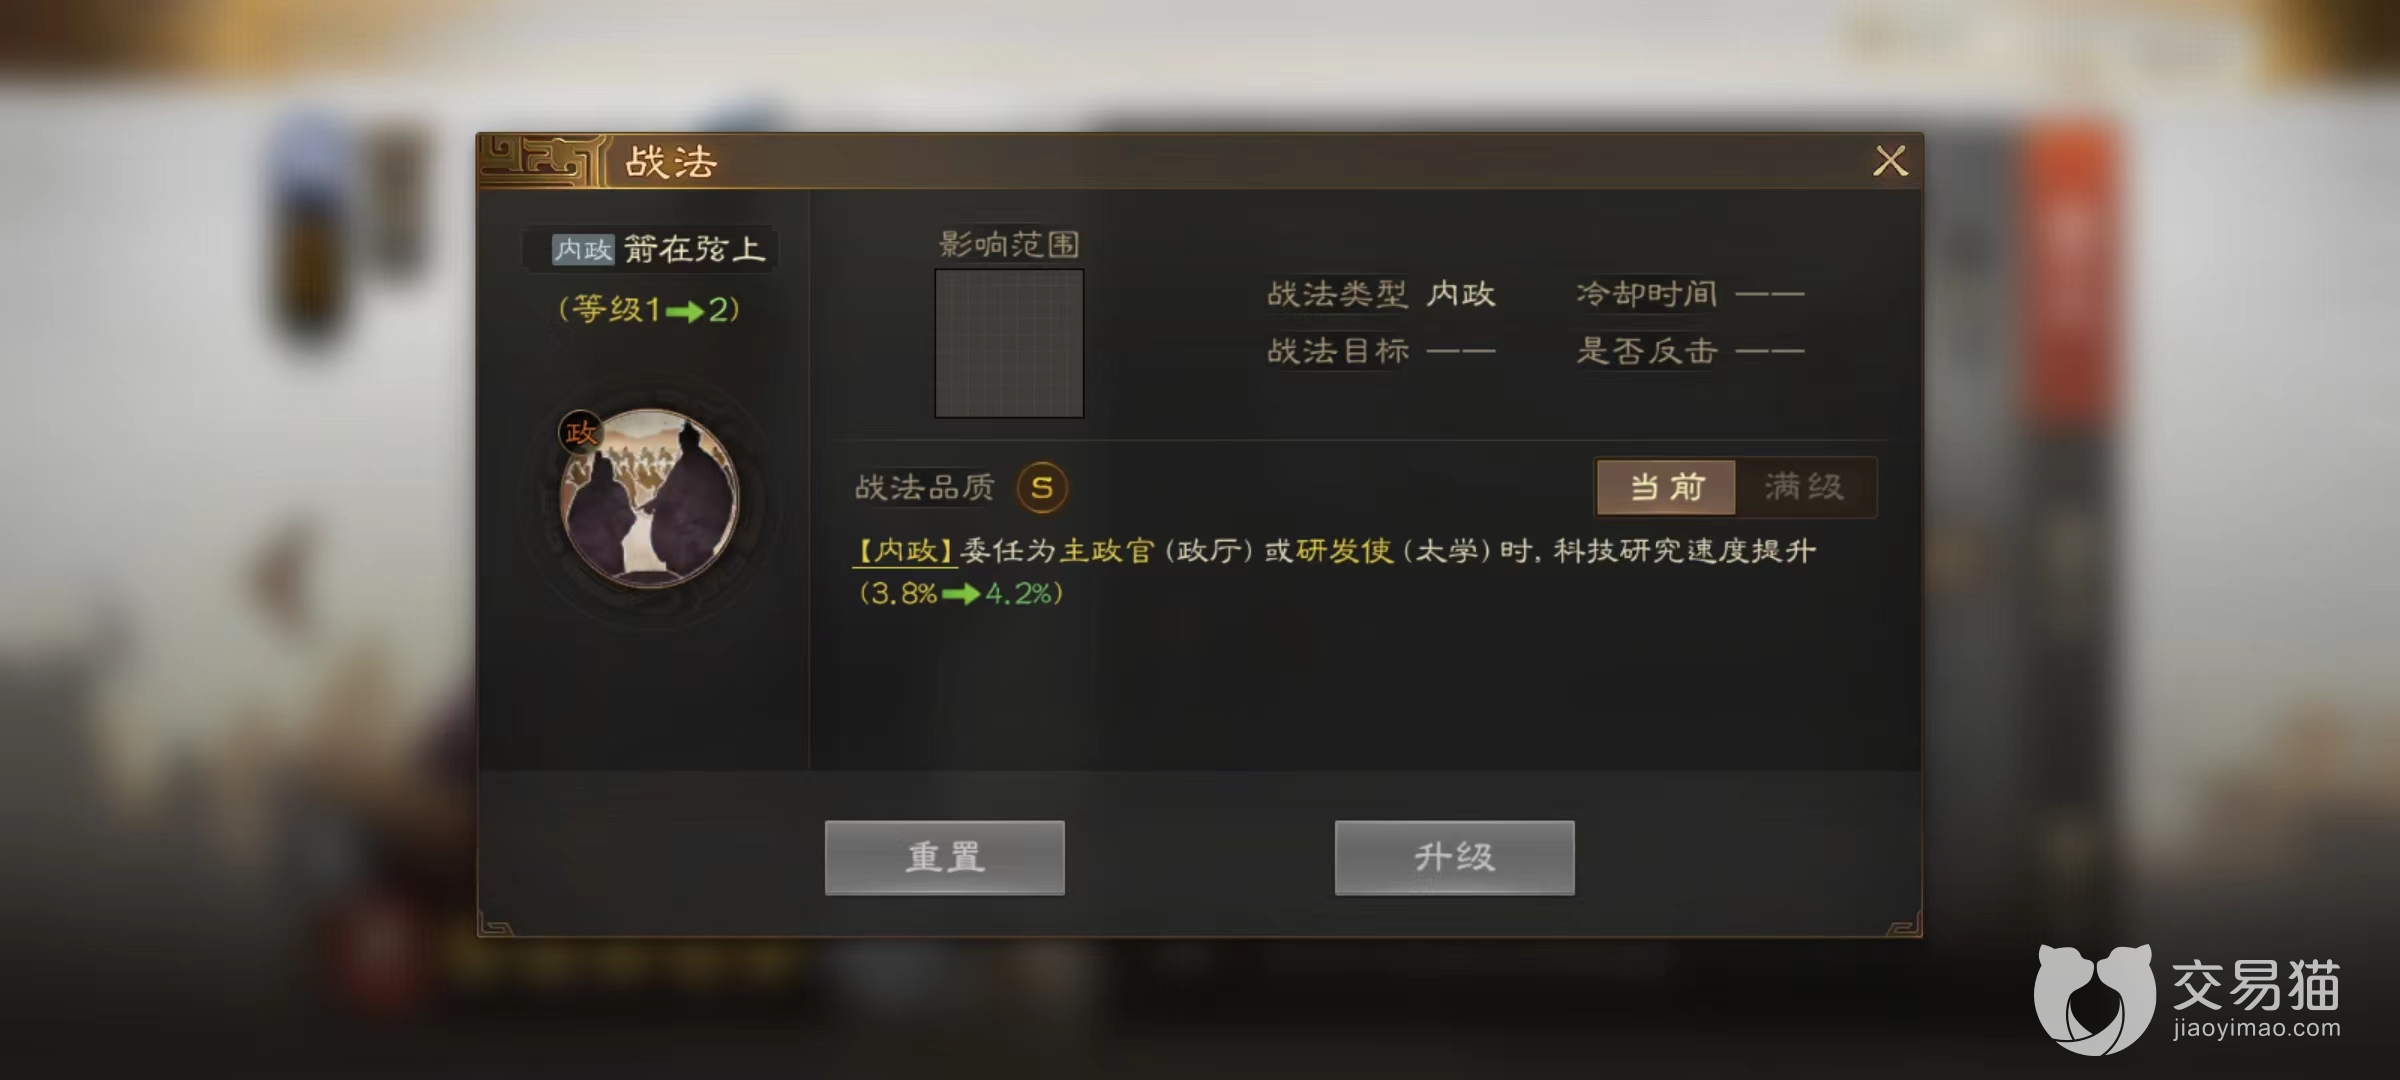The width and height of the screenshot is (2400, 1080).
Task: Click the 战法类型 内政 field
Action: point(1381,294)
